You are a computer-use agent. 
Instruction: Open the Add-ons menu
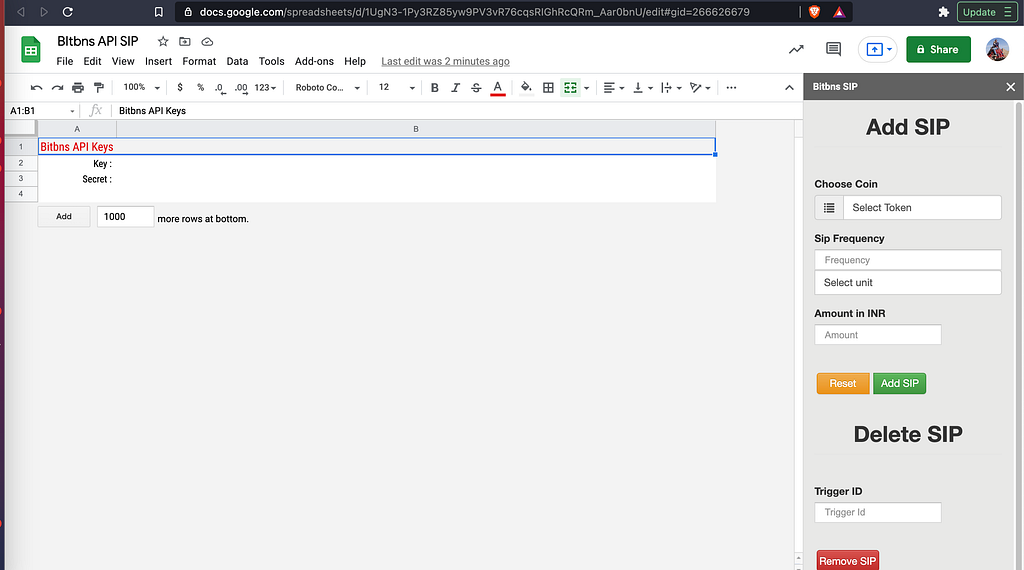(x=314, y=61)
